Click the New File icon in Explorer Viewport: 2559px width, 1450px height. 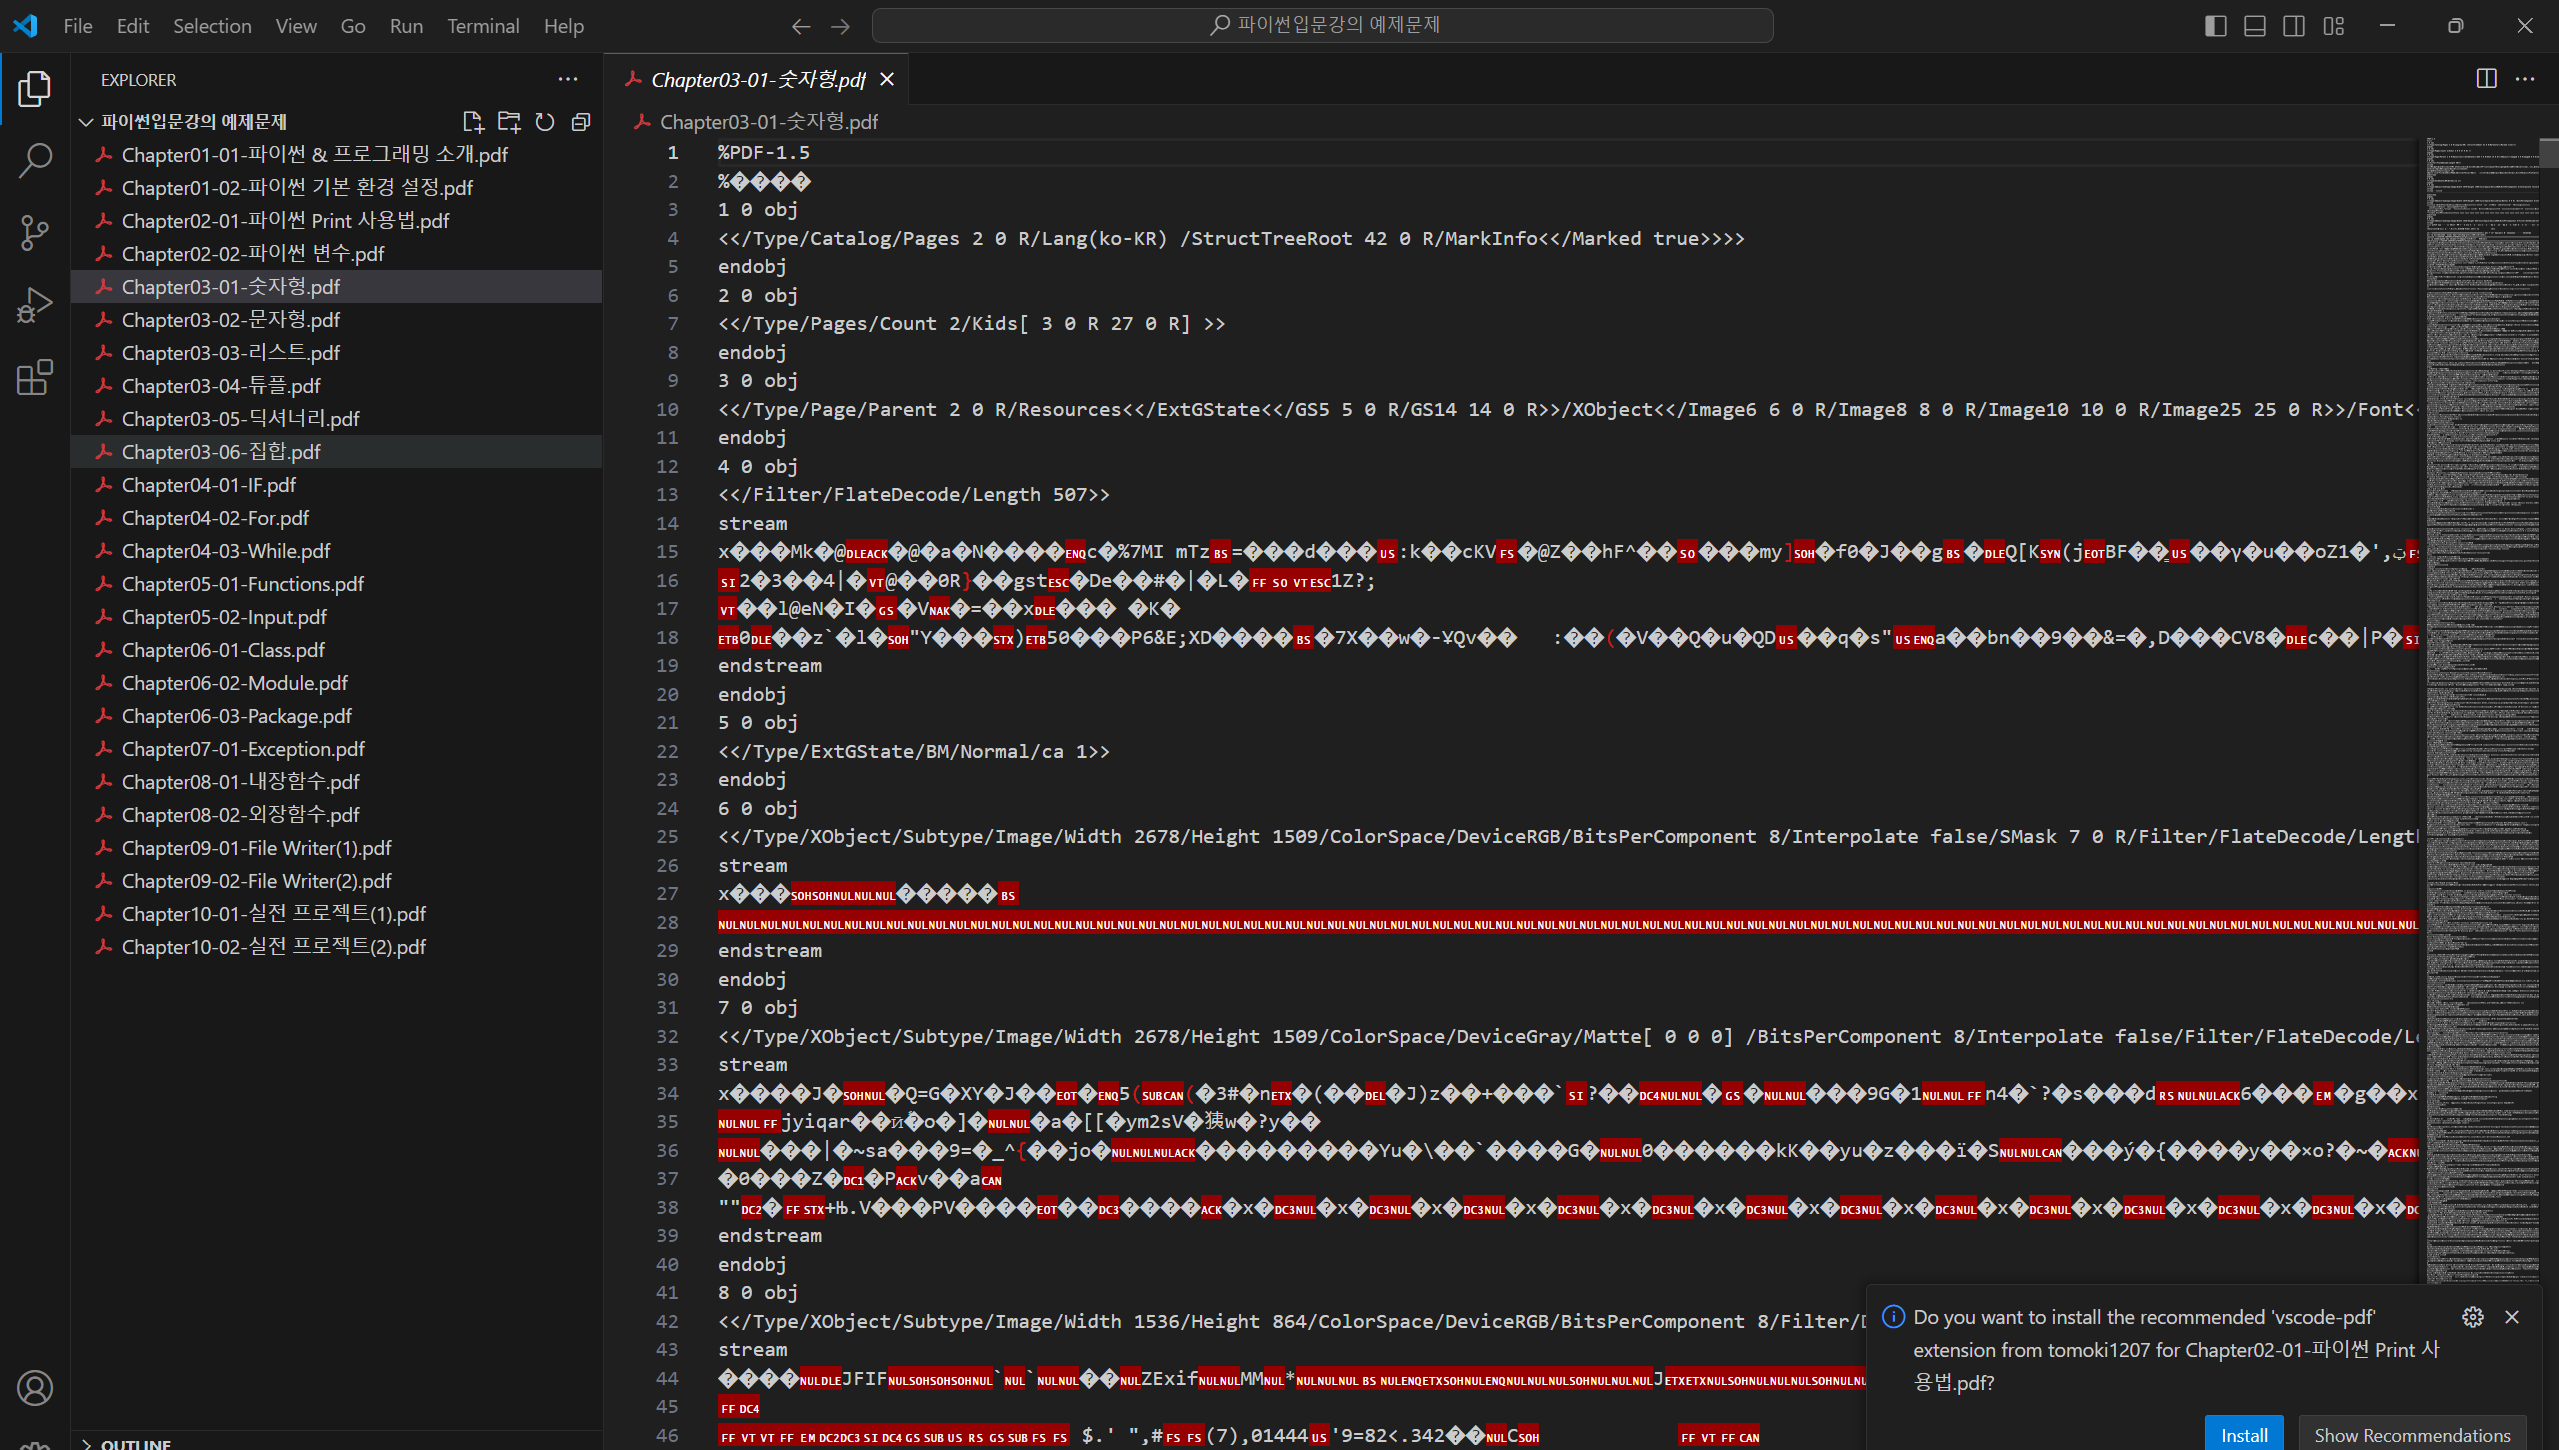473,122
